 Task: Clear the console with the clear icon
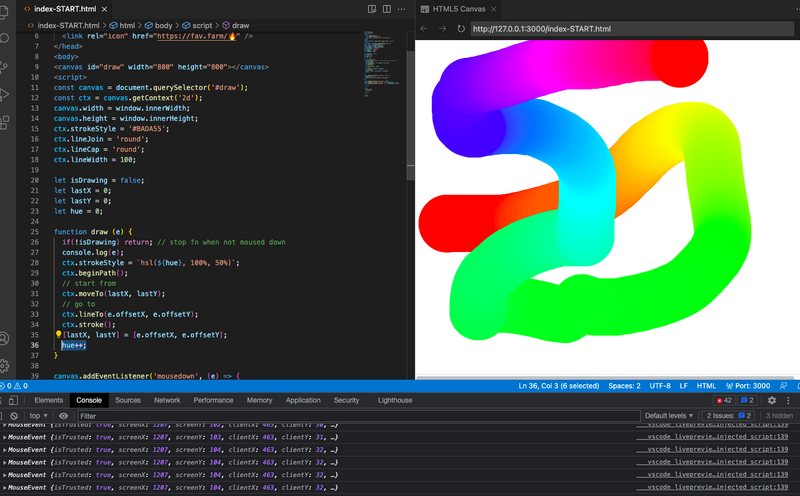coord(14,415)
